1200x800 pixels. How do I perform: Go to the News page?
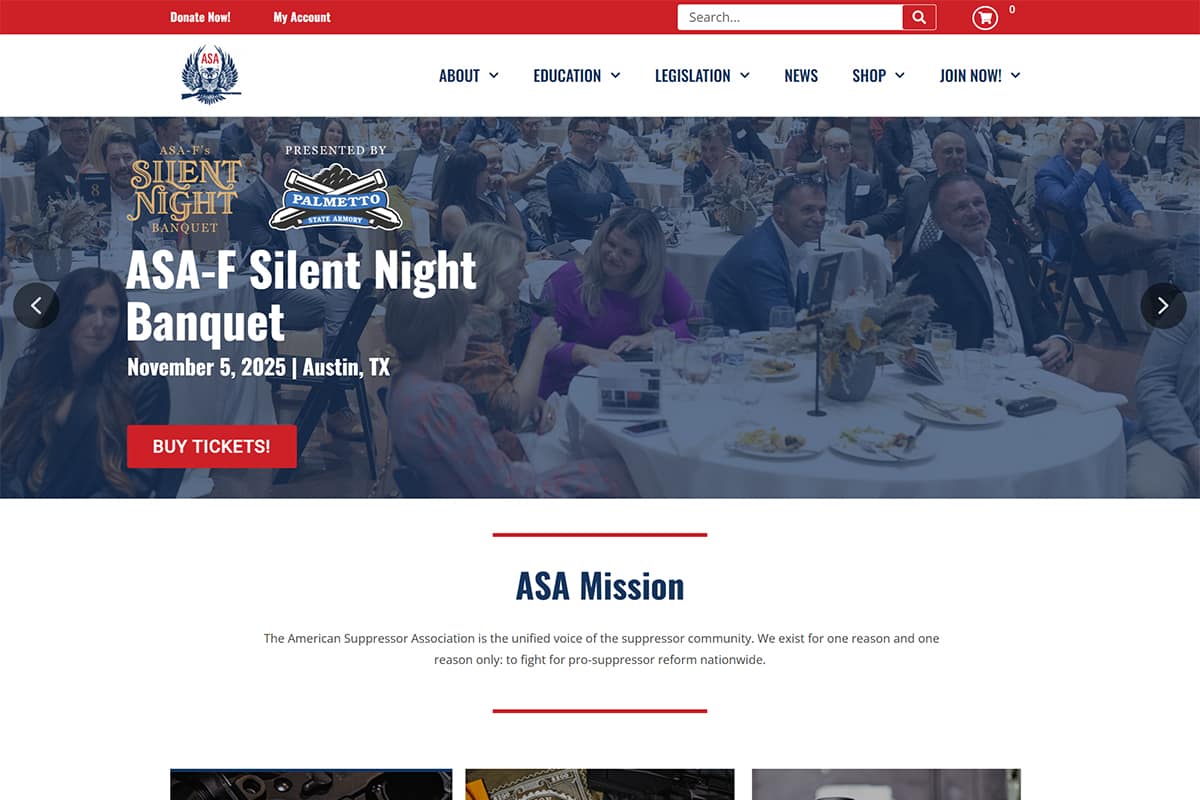[x=801, y=76]
